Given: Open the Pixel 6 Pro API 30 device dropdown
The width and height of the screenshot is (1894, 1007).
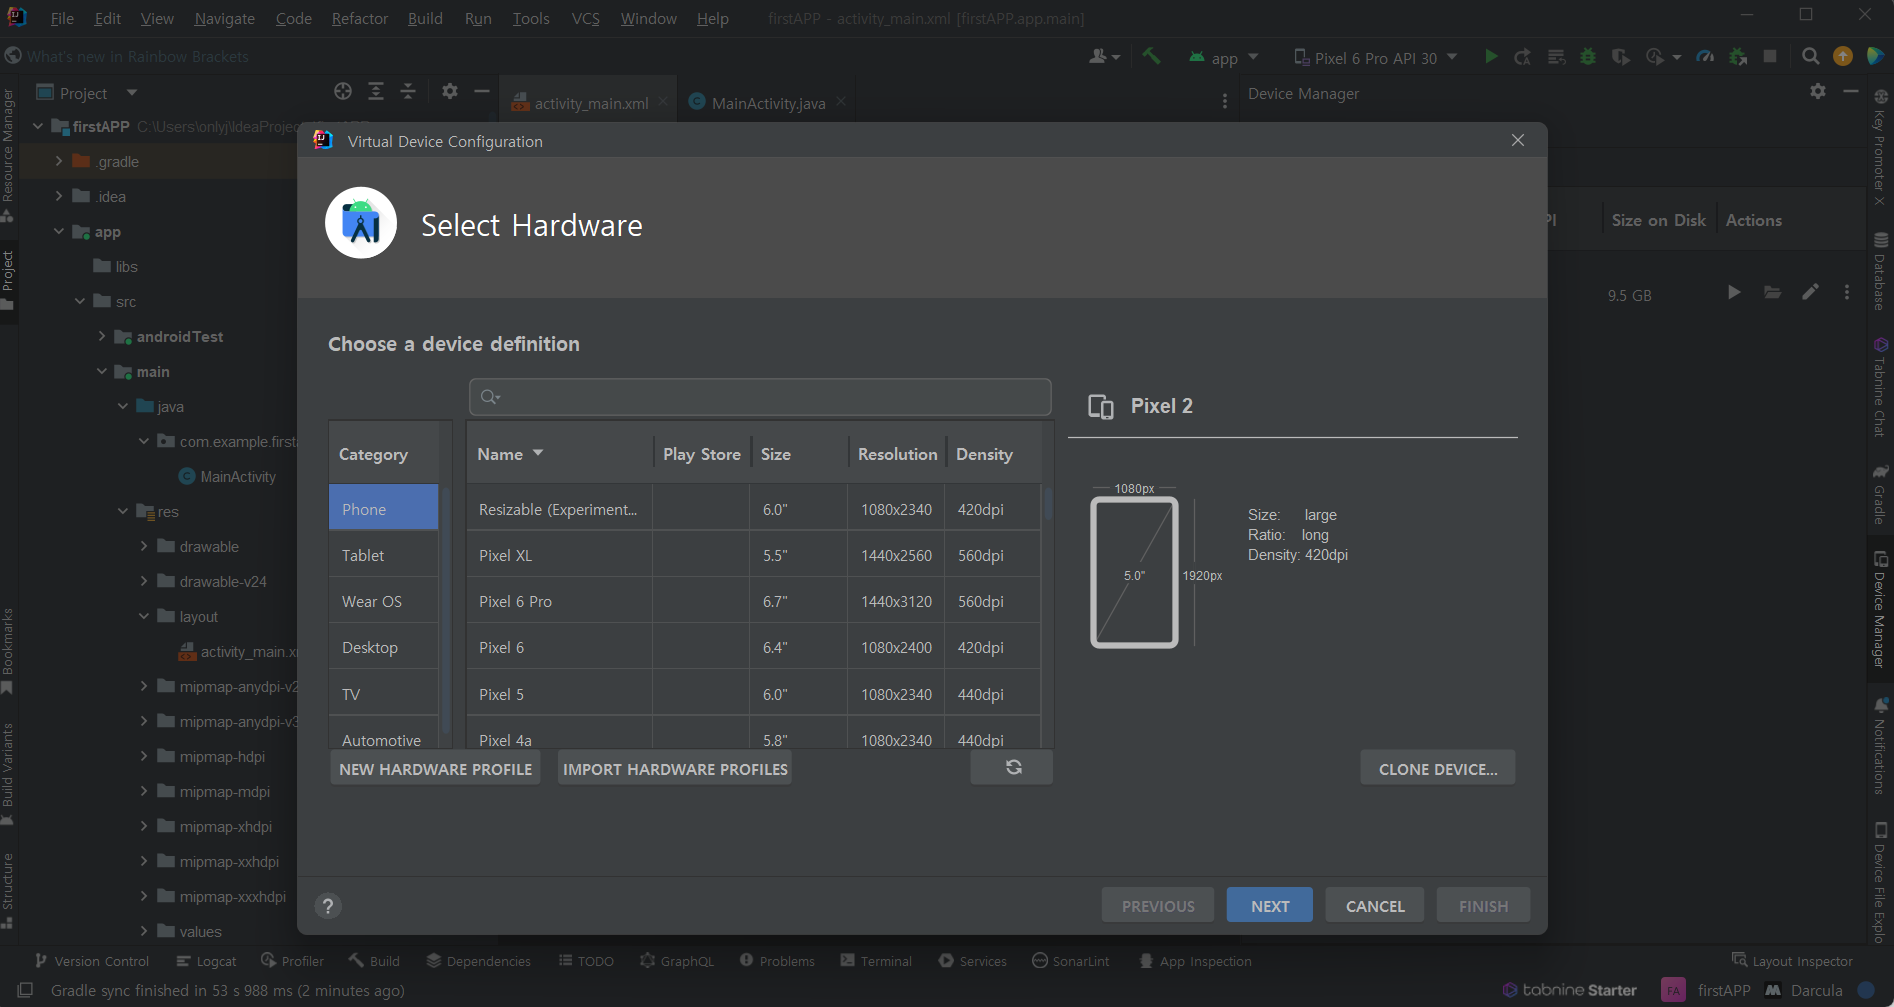Looking at the screenshot, I should (x=1376, y=58).
